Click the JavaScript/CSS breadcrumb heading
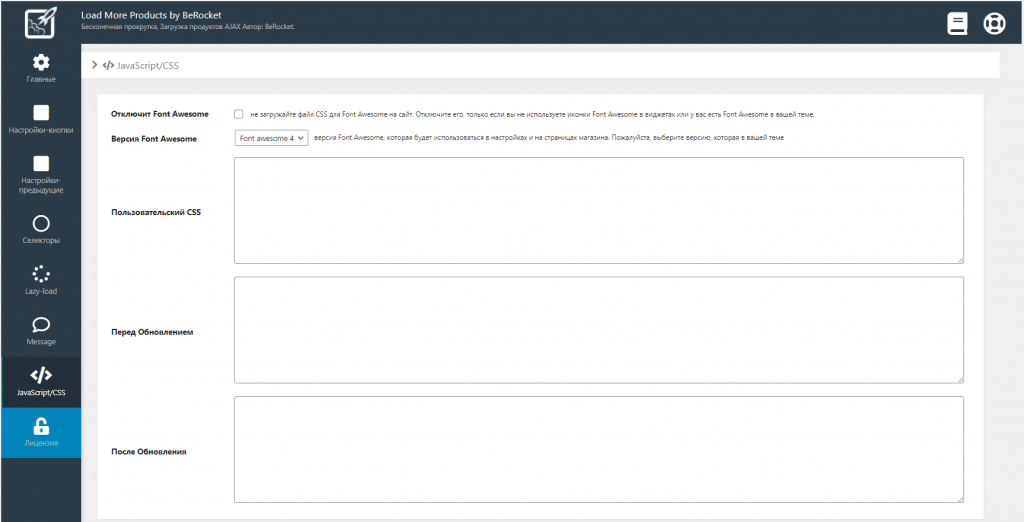 click(147, 65)
